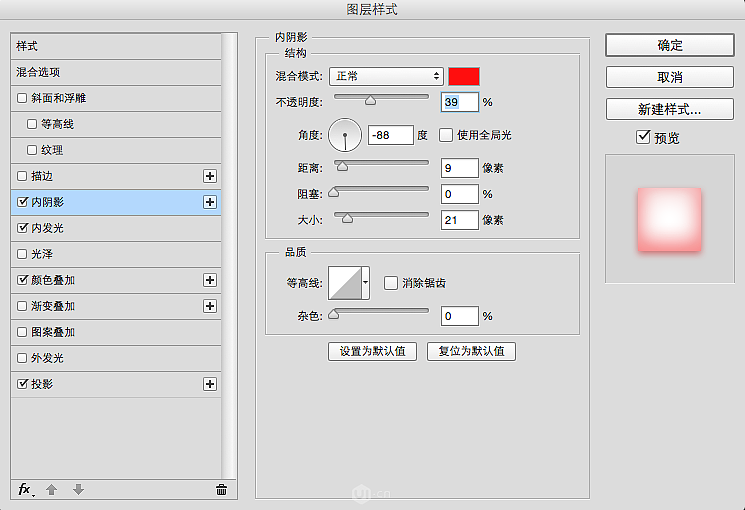Add another 颜色叠加 effect with its plus icon
Image resolution: width=745 pixels, height=510 pixels.
click(x=210, y=280)
